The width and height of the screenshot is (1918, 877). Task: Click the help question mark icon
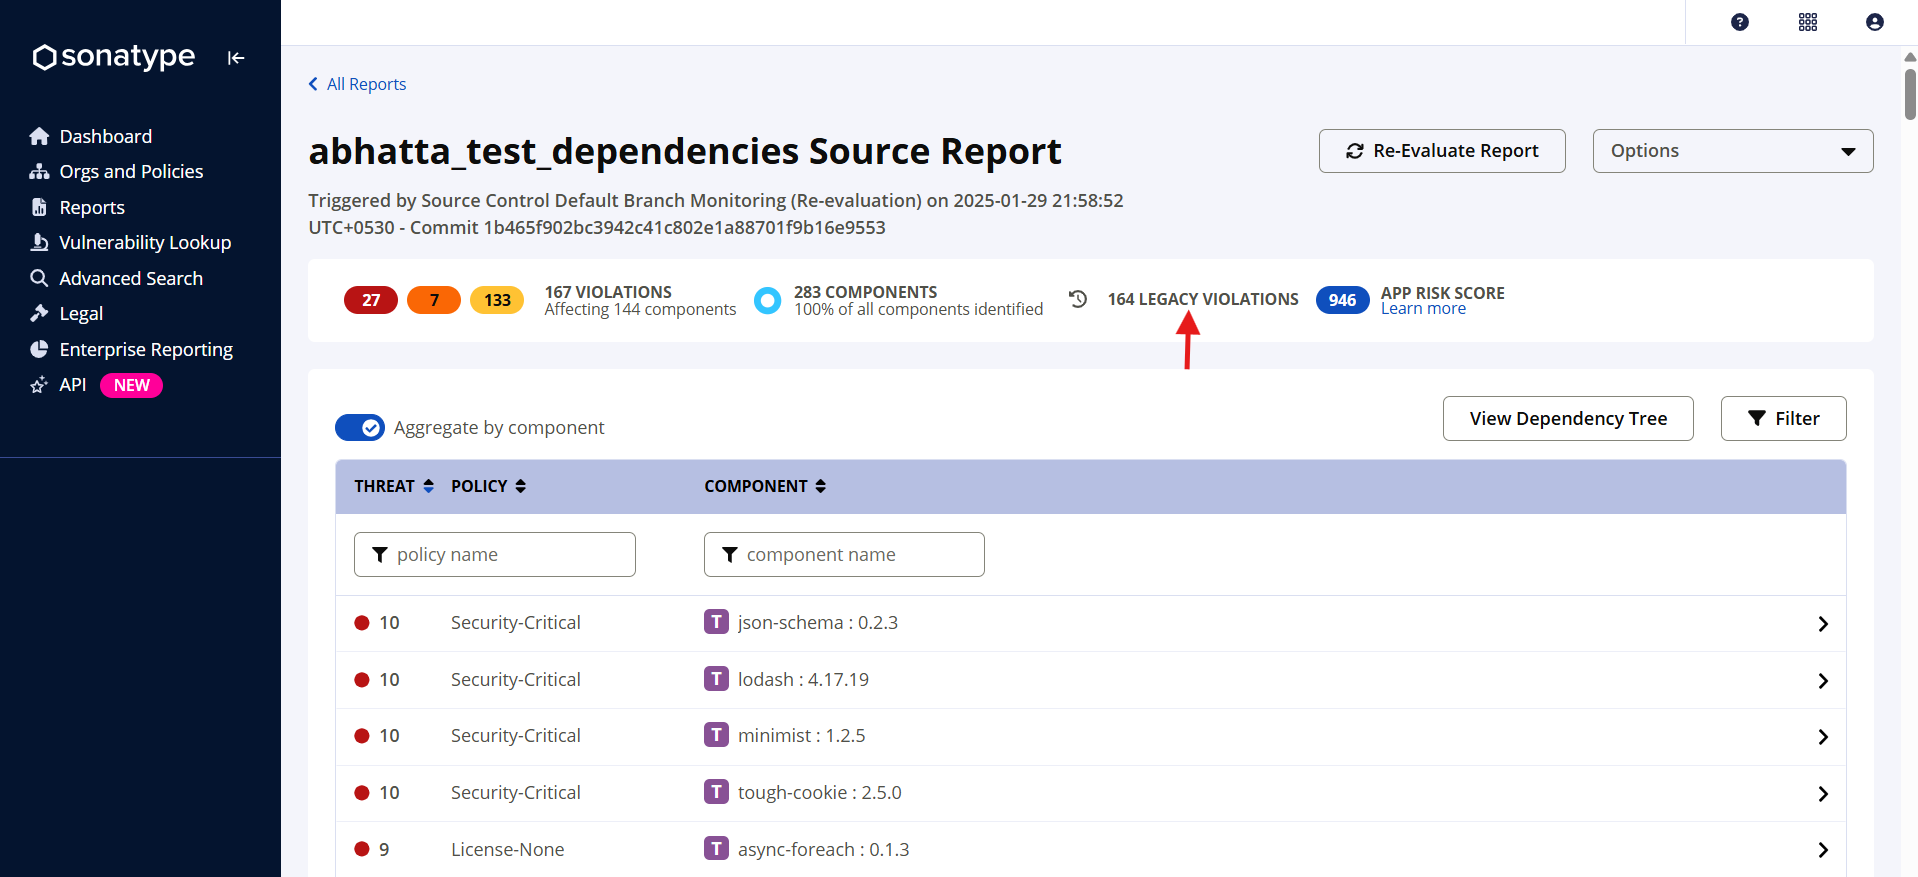tap(1740, 22)
